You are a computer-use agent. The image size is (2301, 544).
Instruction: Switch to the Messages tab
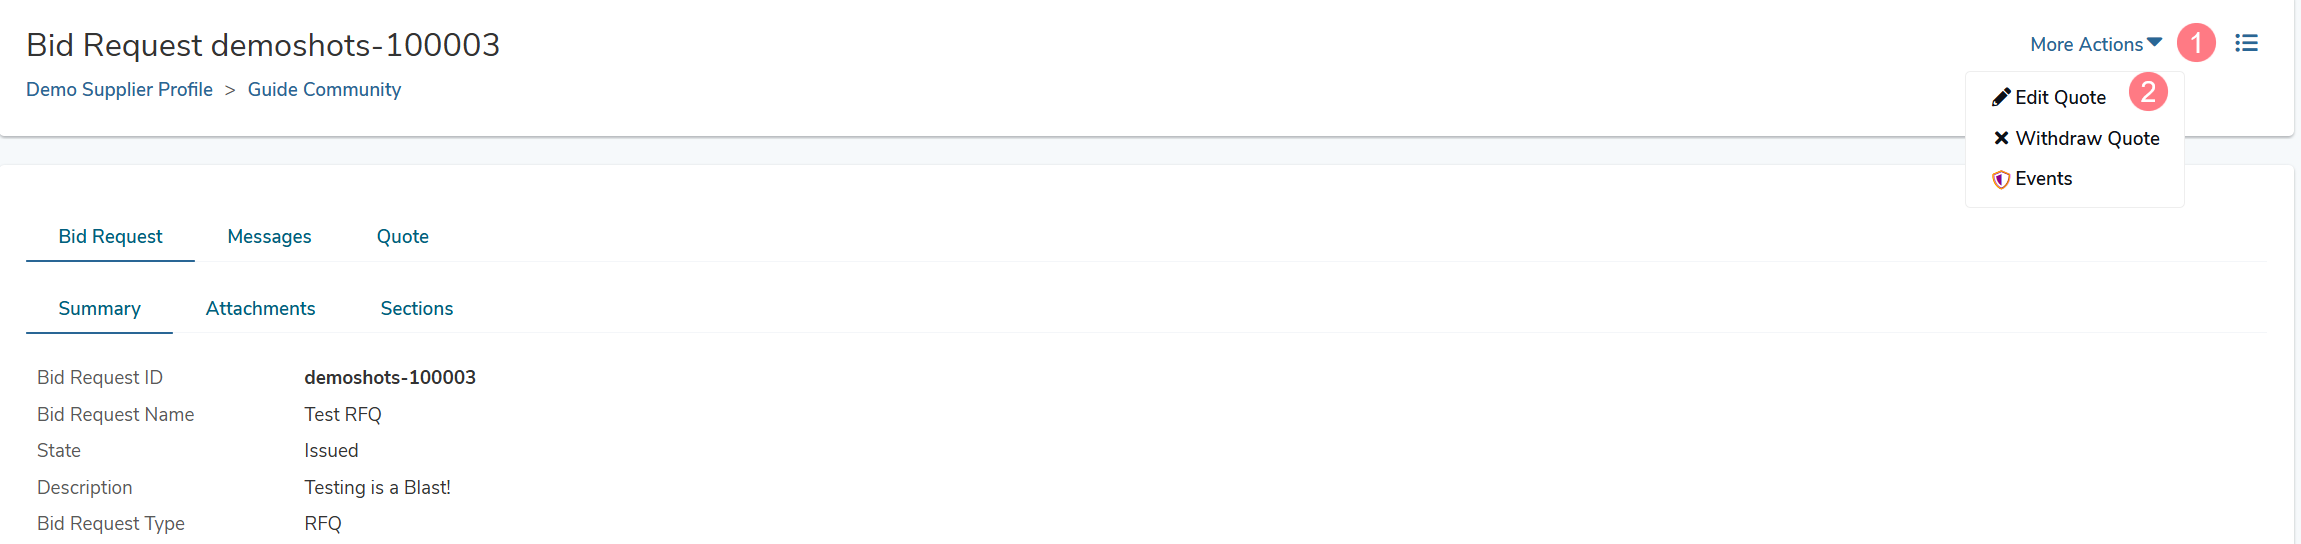tap(269, 237)
